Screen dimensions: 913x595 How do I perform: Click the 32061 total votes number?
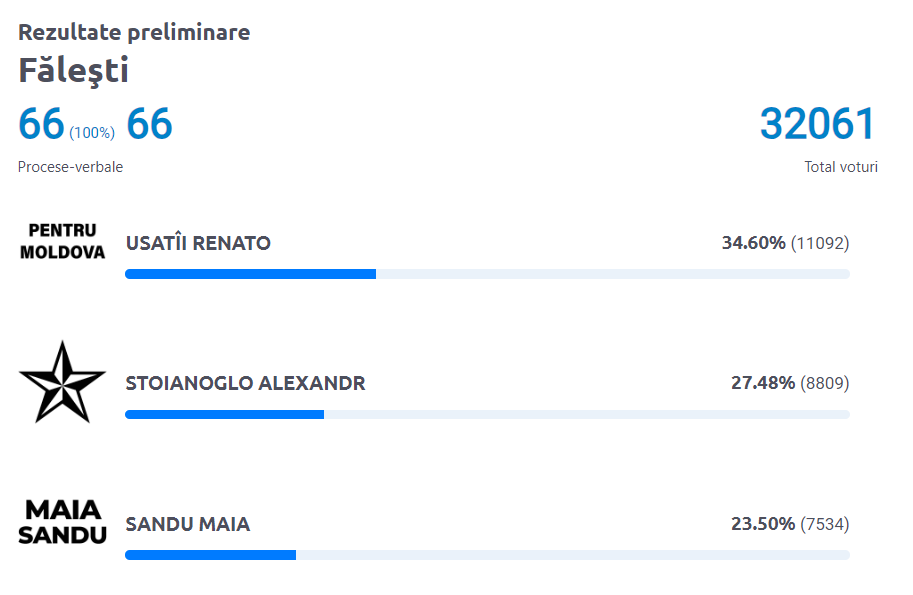point(817,123)
